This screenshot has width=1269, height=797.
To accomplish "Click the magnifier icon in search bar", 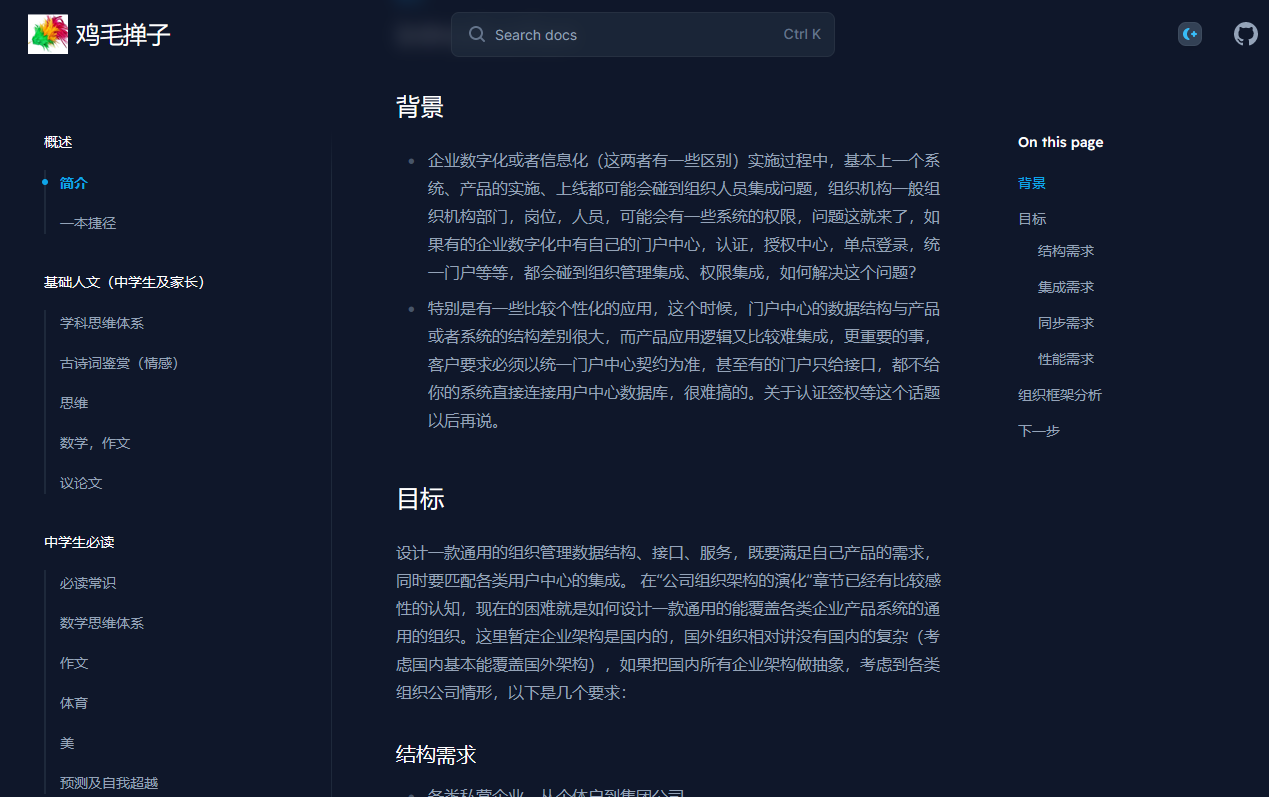I will (x=477, y=34).
